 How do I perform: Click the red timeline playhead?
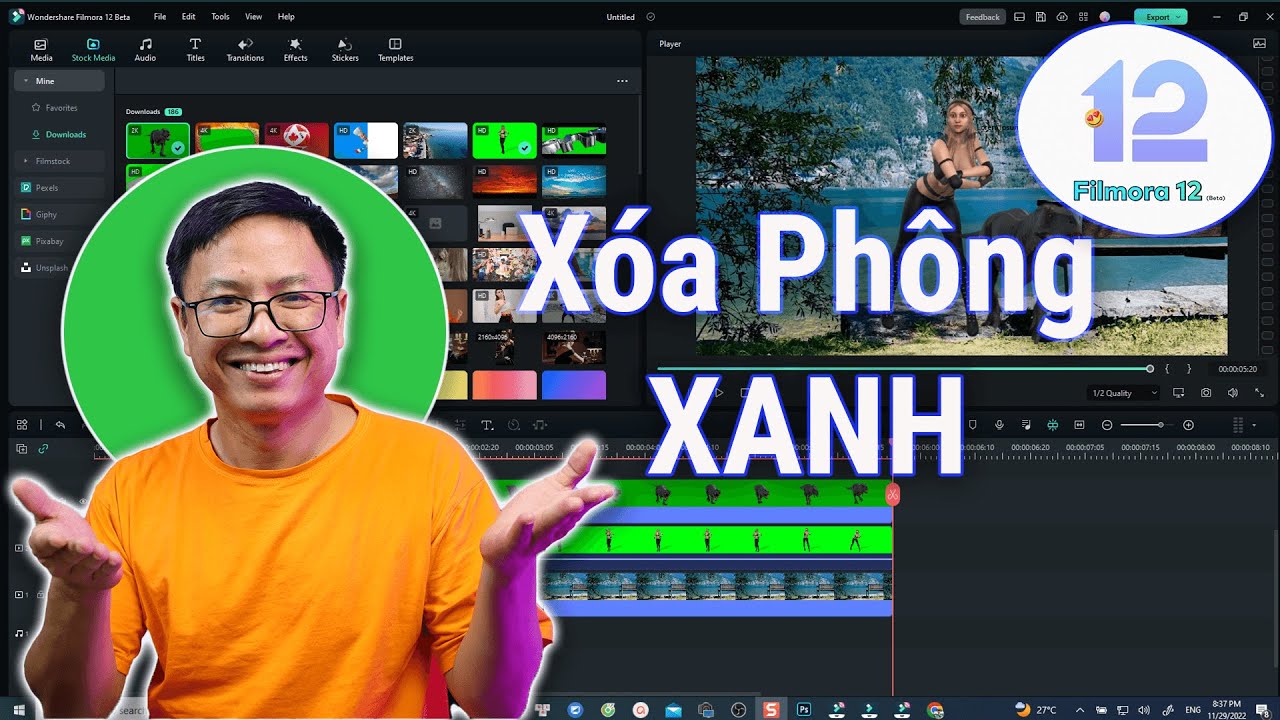(892, 494)
